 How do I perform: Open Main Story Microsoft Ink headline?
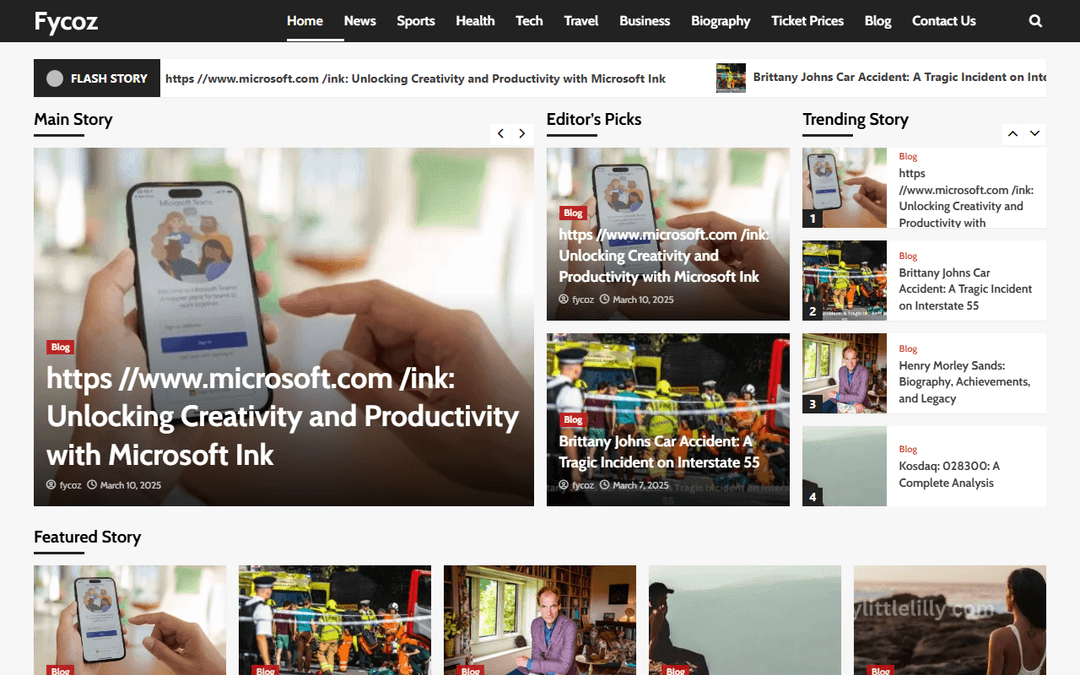(282, 417)
